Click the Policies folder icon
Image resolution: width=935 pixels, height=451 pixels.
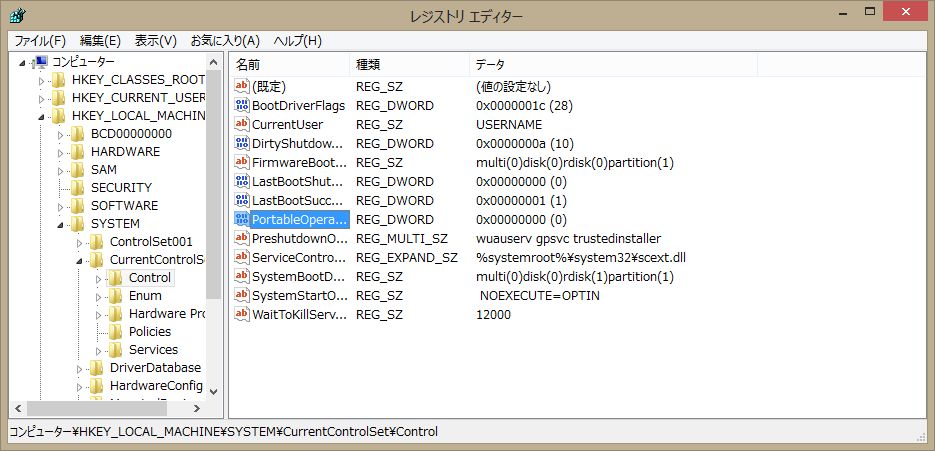(116, 332)
